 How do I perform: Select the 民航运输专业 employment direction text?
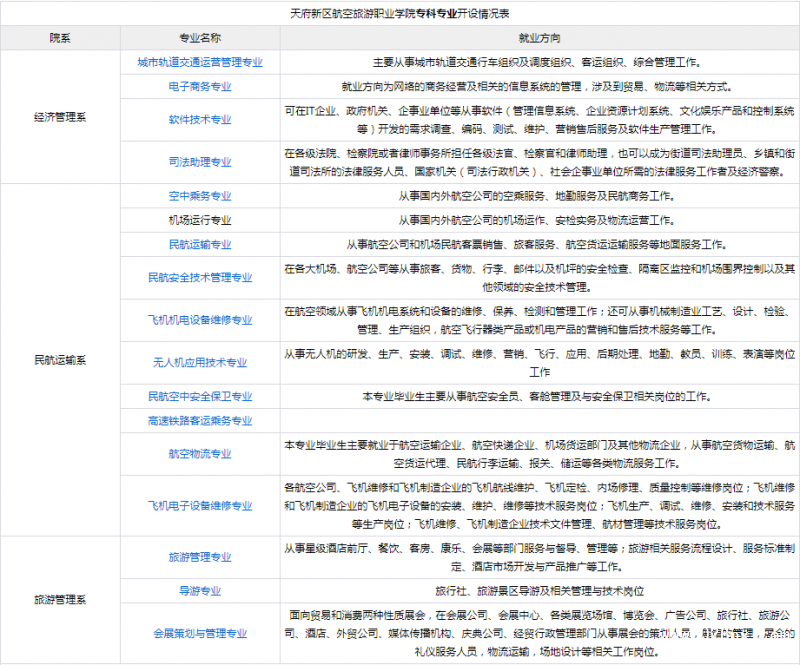[x=539, y=244]
